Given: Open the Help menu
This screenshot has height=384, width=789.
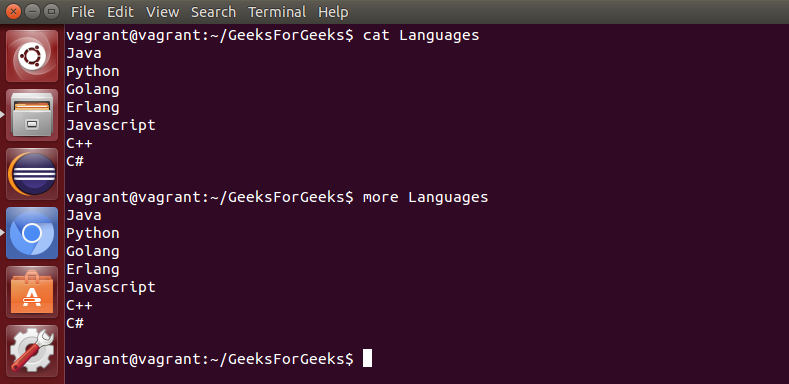Looking at the screenshot, I should coord(333,12).
